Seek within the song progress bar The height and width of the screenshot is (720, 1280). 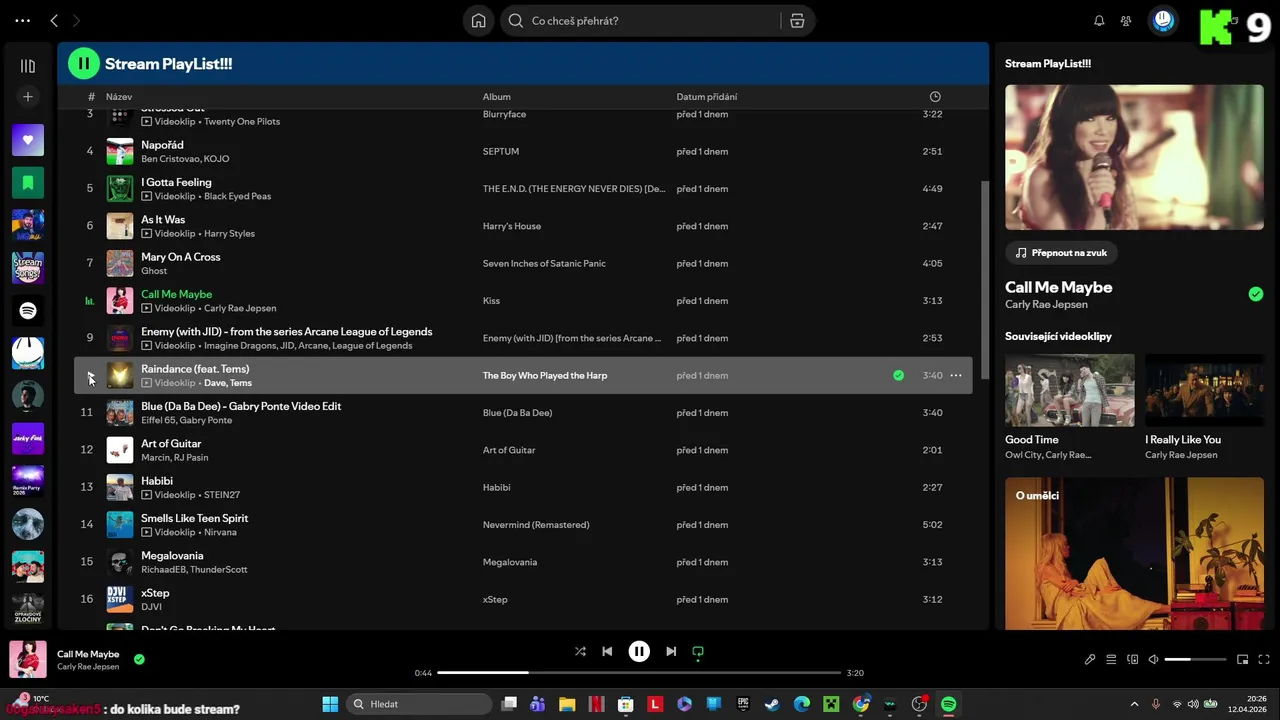pyautogui.click(x=639, y=673)
